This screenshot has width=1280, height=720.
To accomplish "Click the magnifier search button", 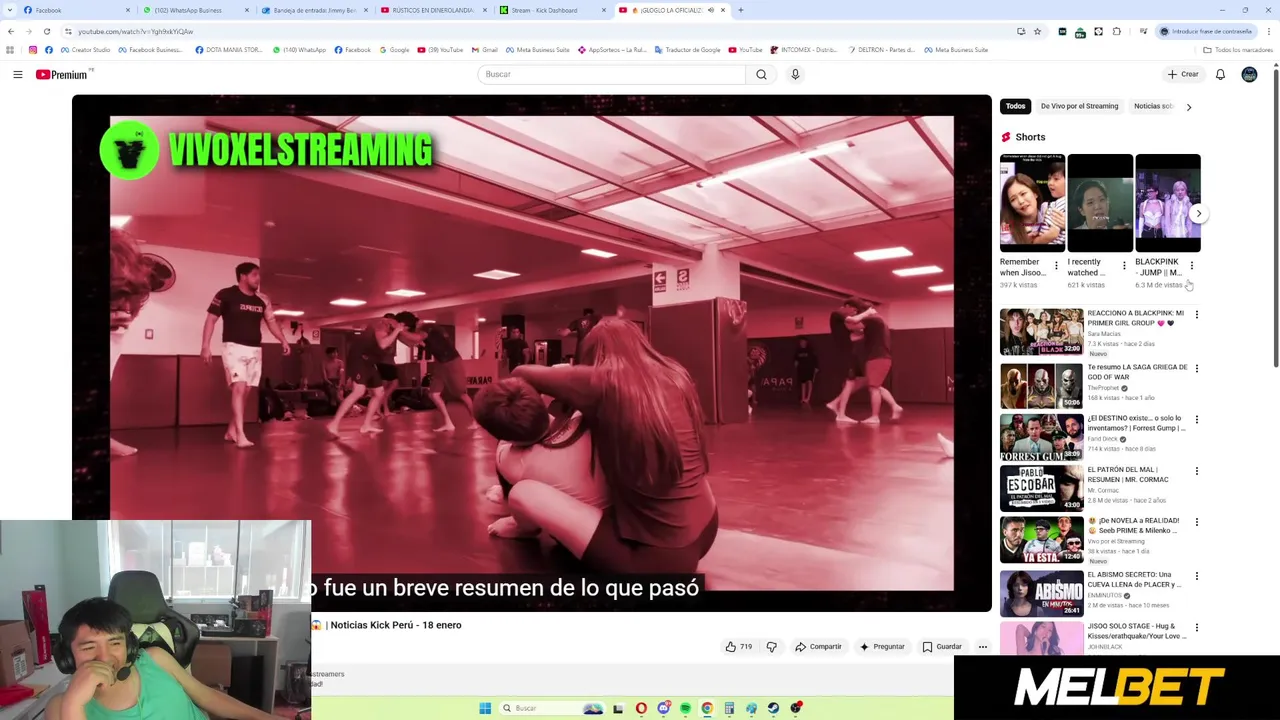I will 761,74.
